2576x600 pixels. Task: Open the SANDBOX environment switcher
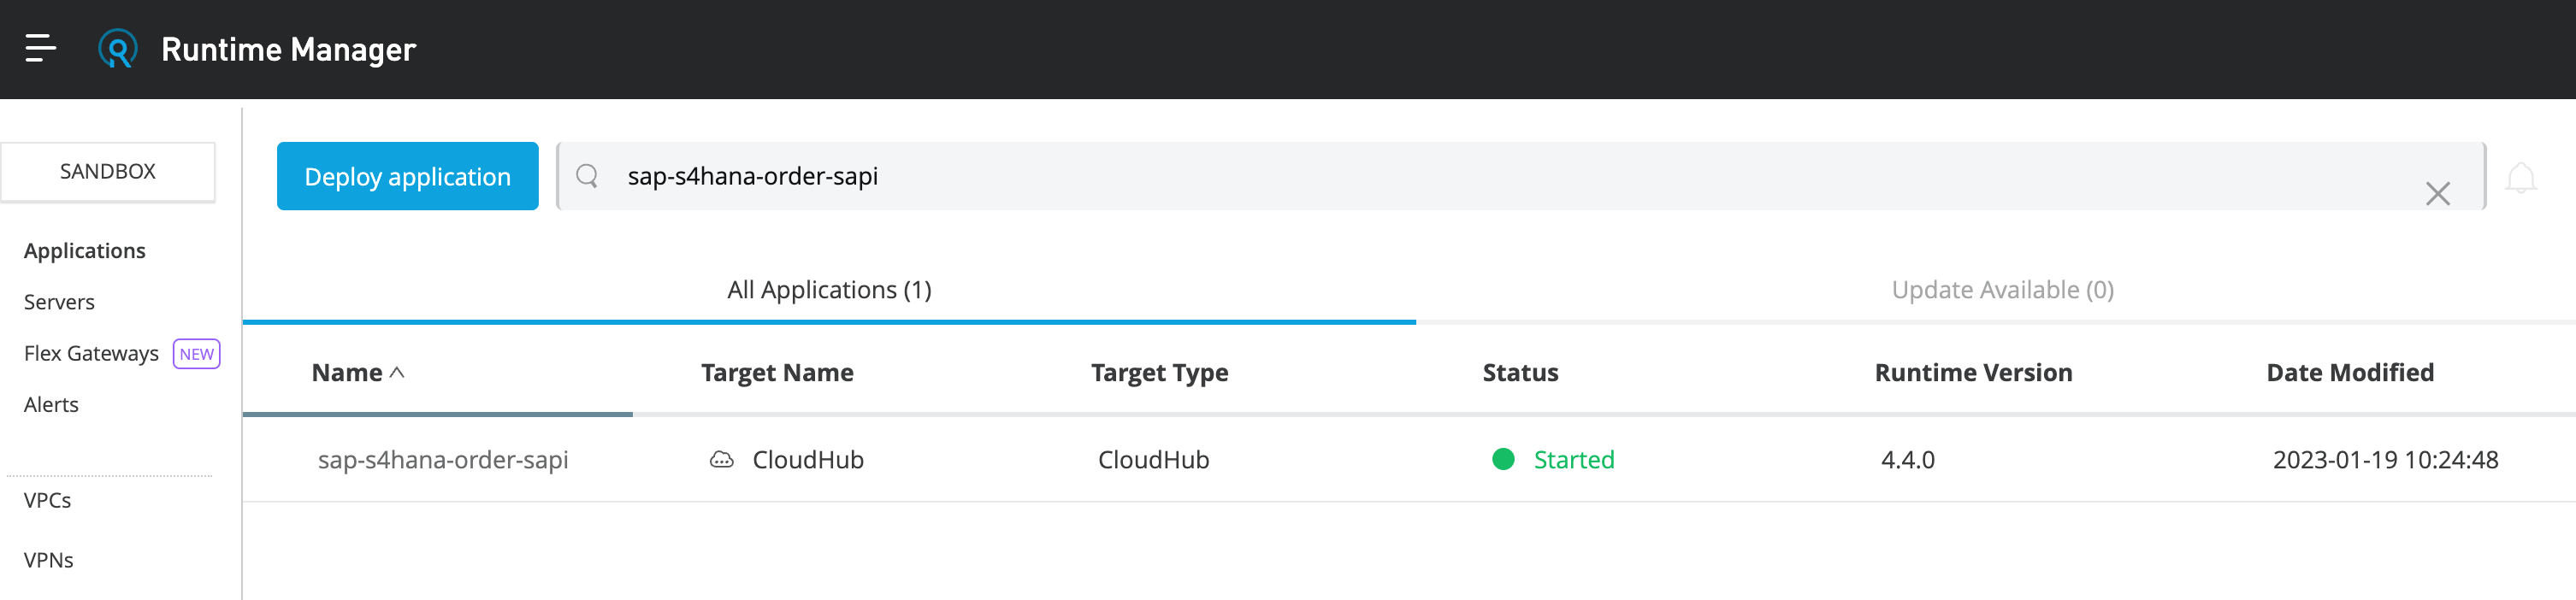click(108, 172)
